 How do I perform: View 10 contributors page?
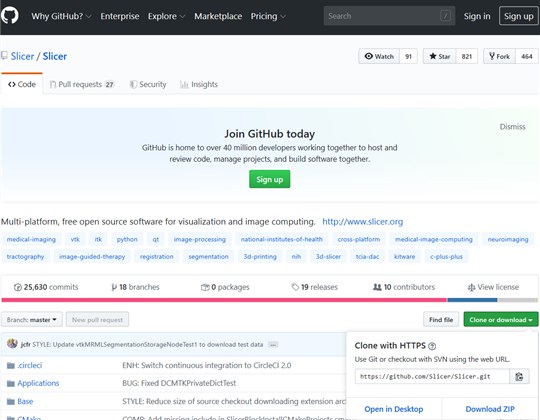tap(404, 287)
